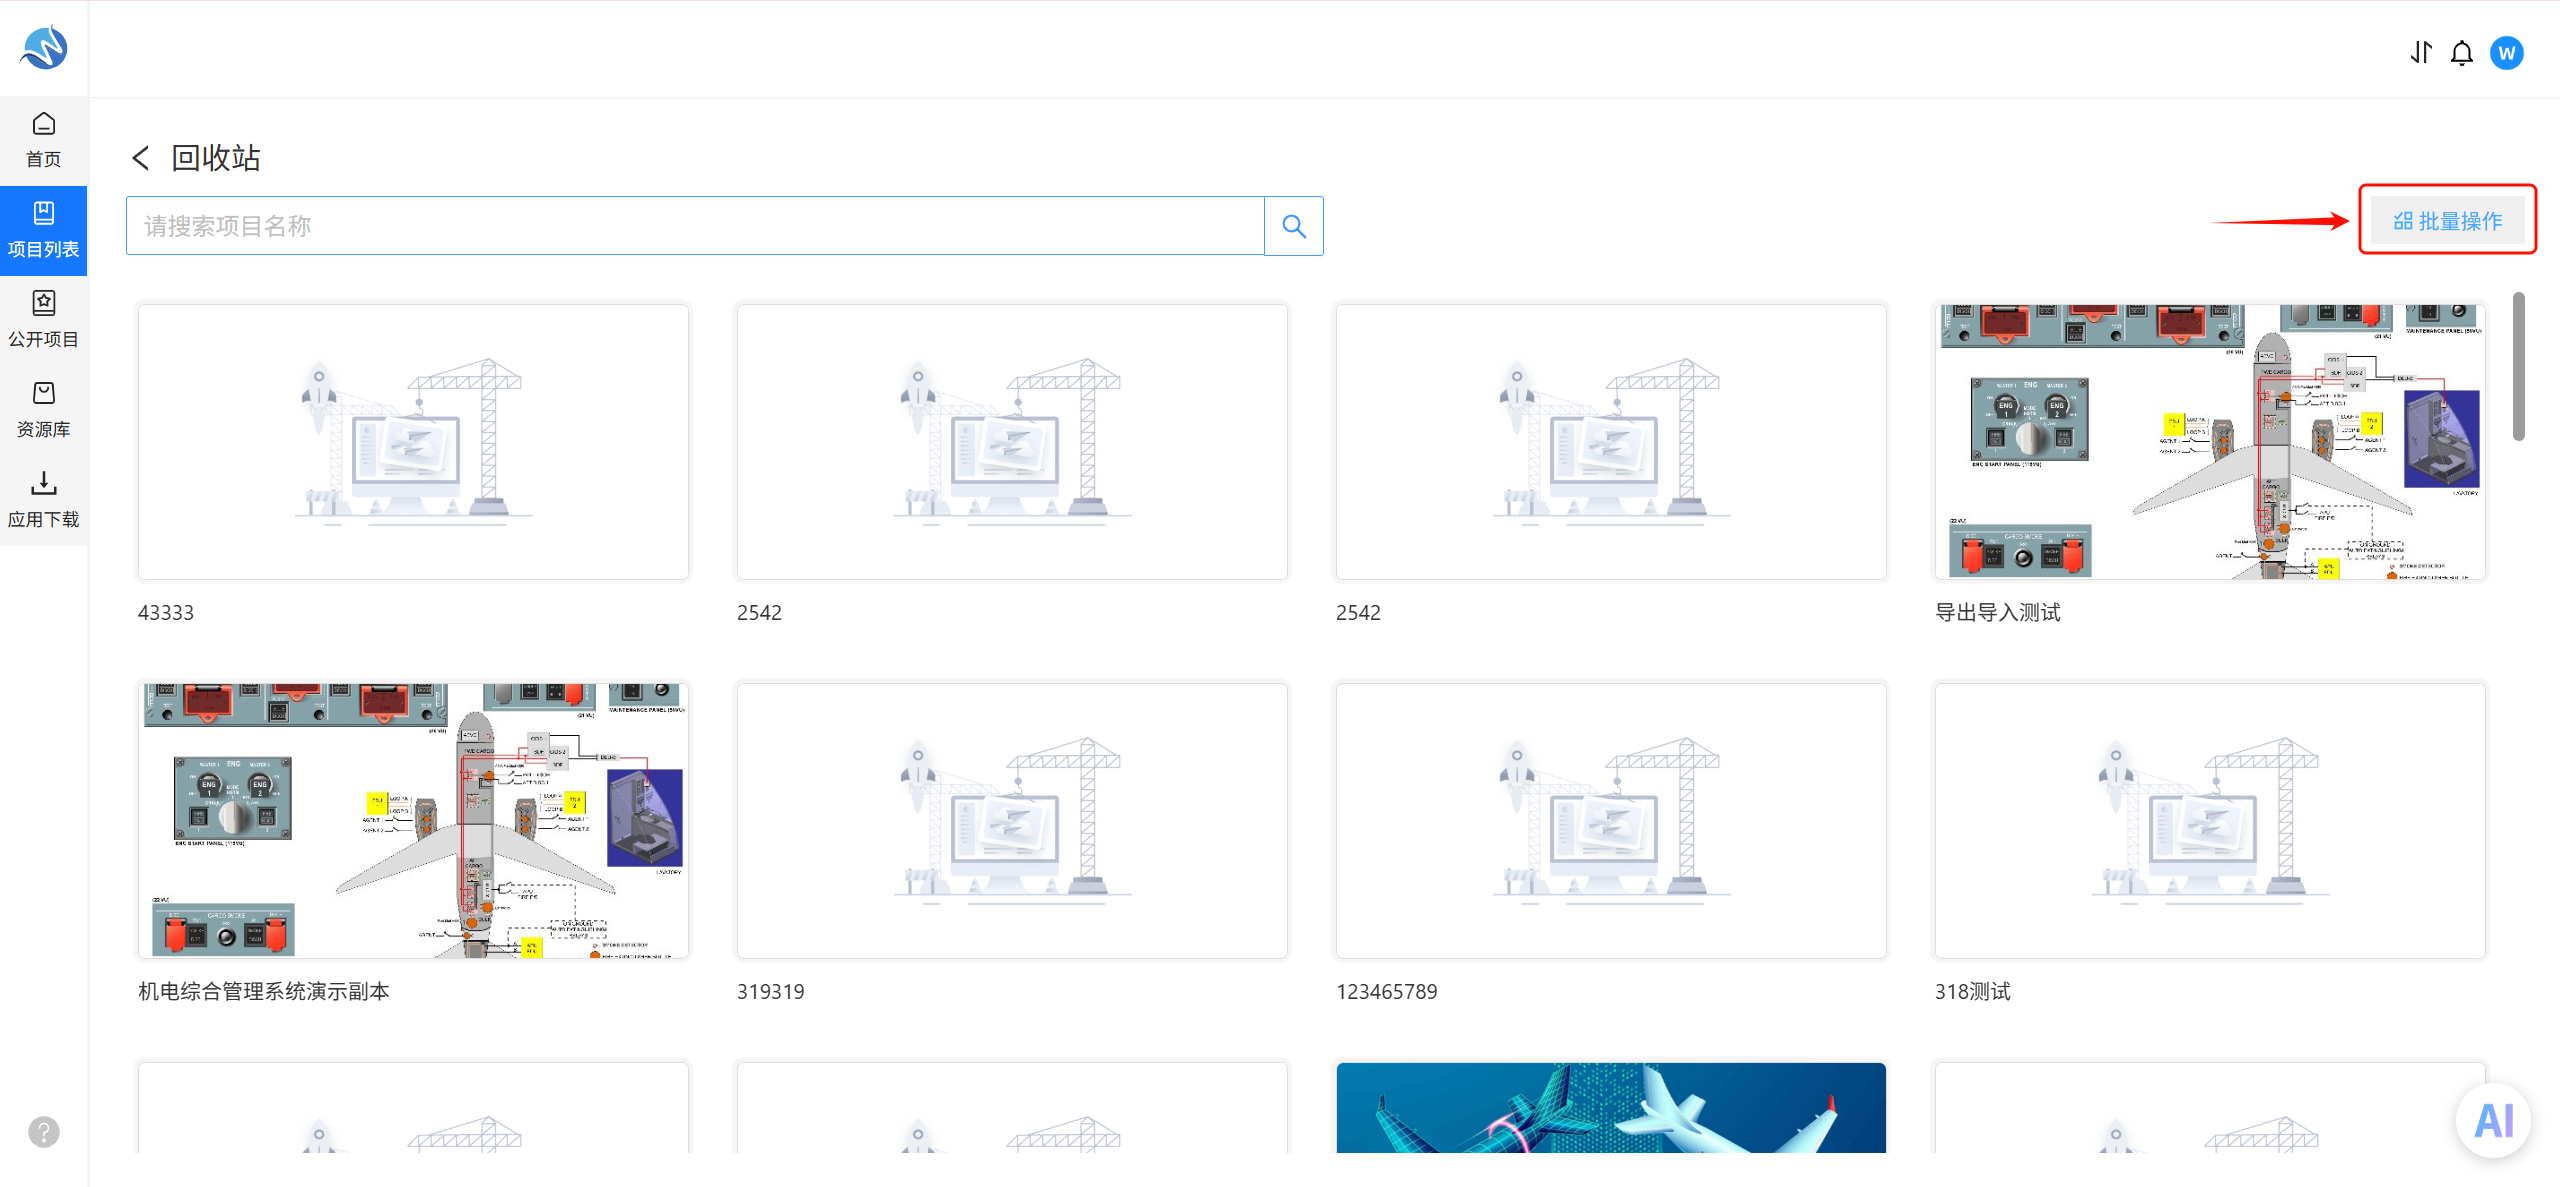This screenshot has width=2560, height=1187.
Task: Launch the AI assistant button
Action: 2493,1121
